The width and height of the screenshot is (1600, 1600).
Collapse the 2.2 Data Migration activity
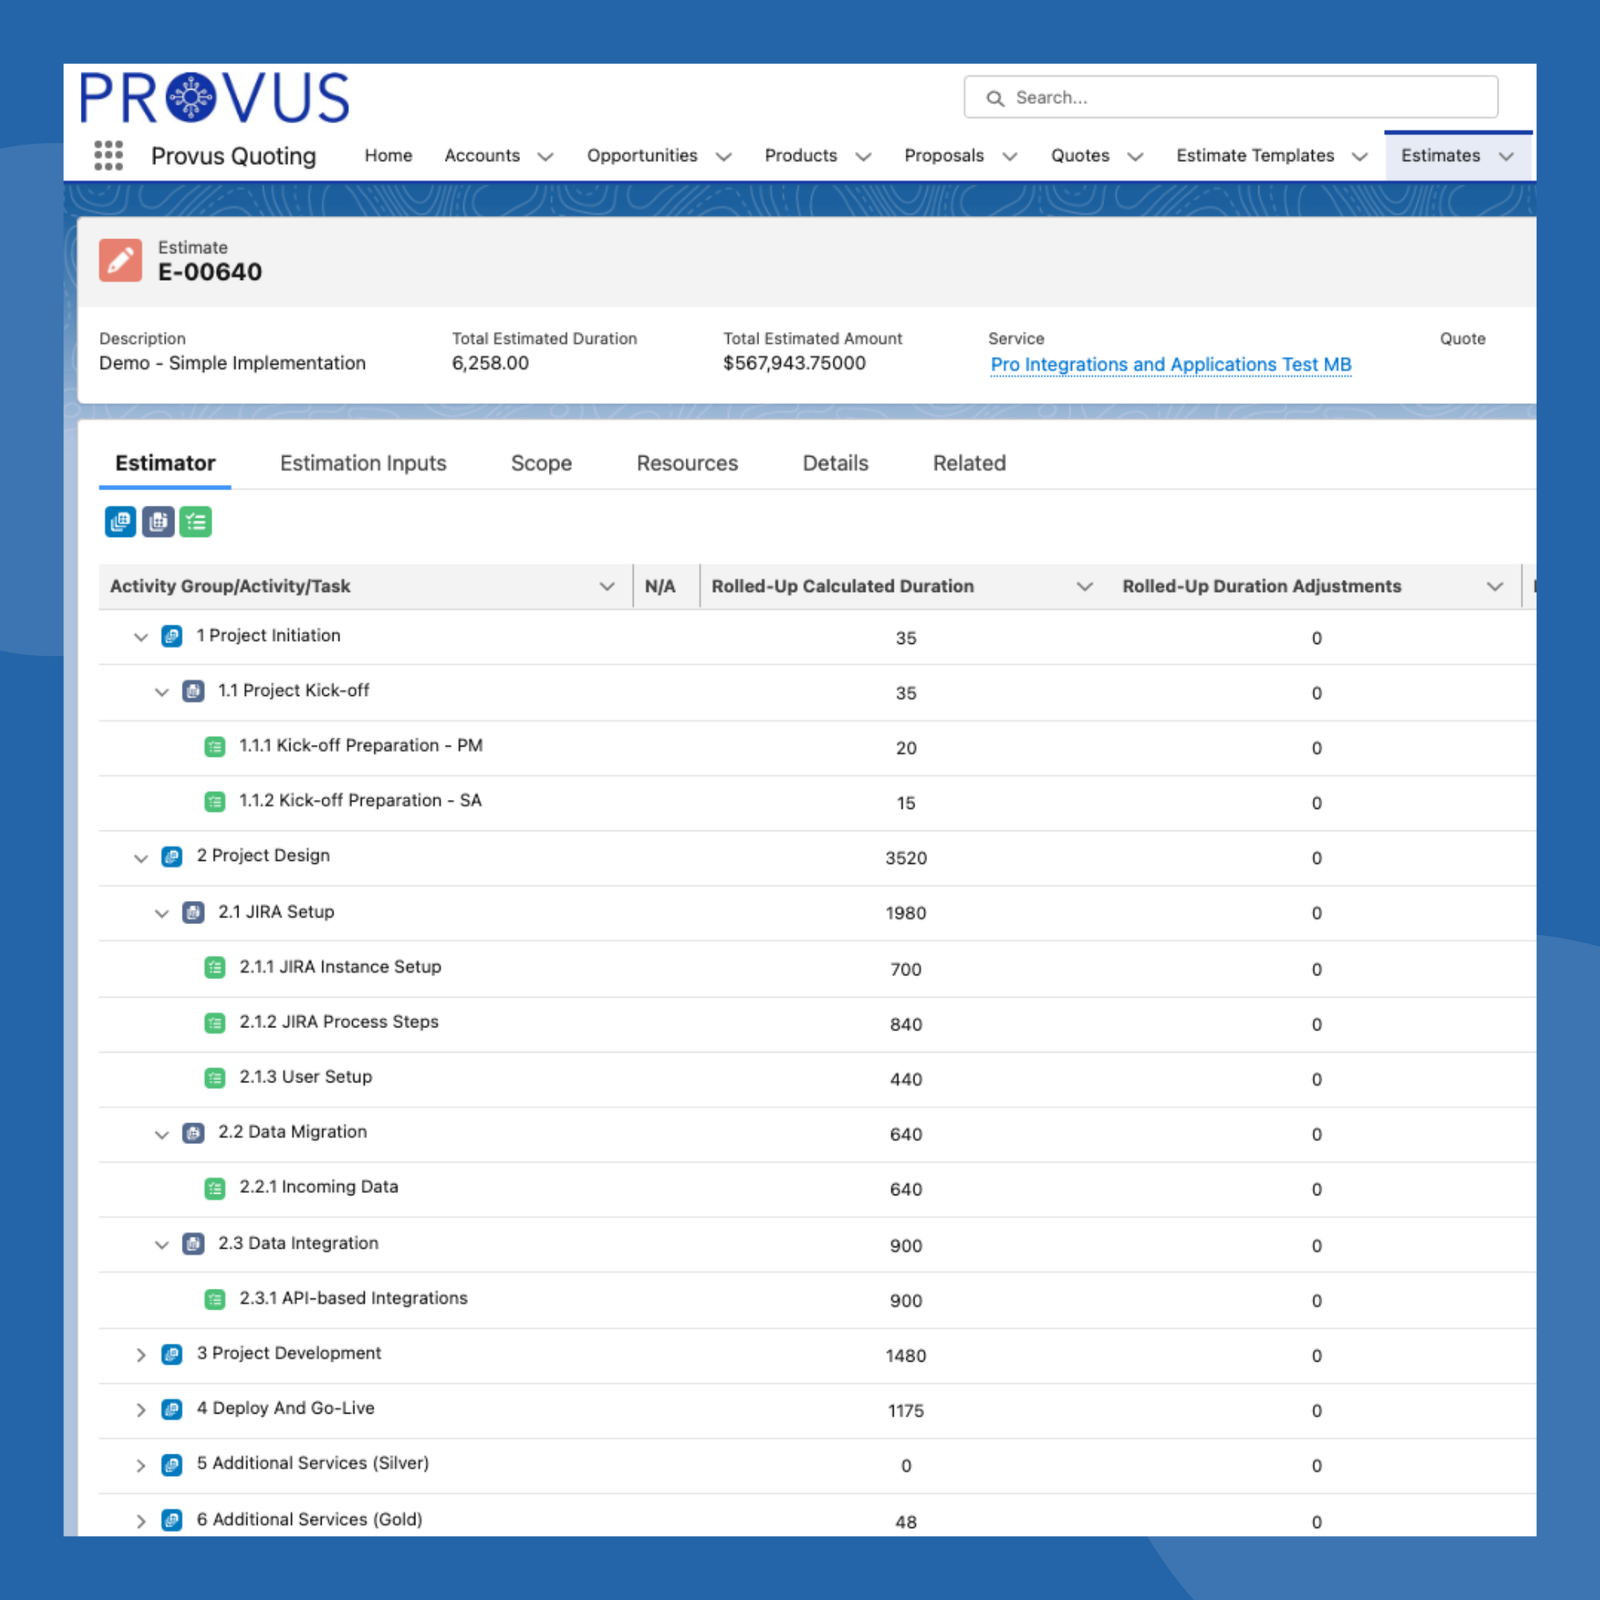point(162,1134)
